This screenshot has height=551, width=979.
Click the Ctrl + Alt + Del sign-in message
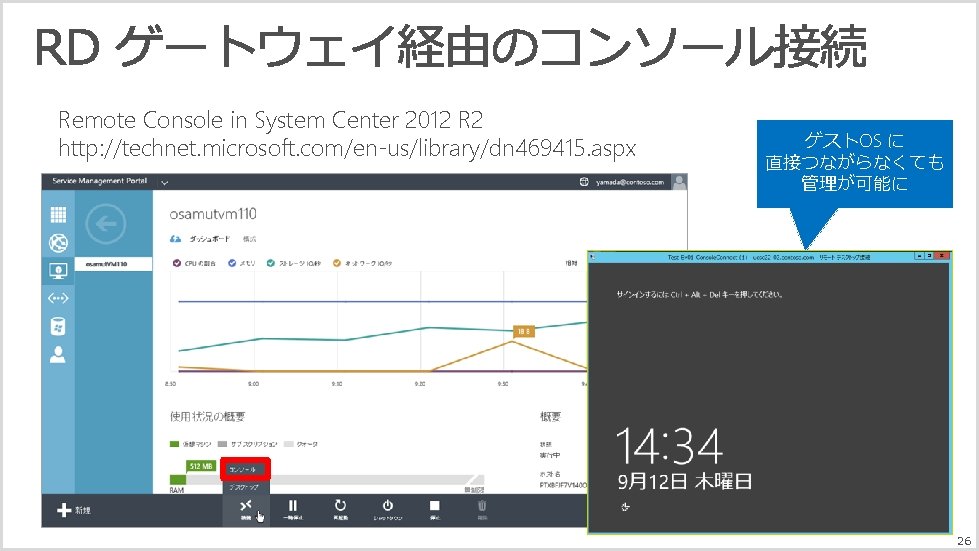click(x=699, y=295)
